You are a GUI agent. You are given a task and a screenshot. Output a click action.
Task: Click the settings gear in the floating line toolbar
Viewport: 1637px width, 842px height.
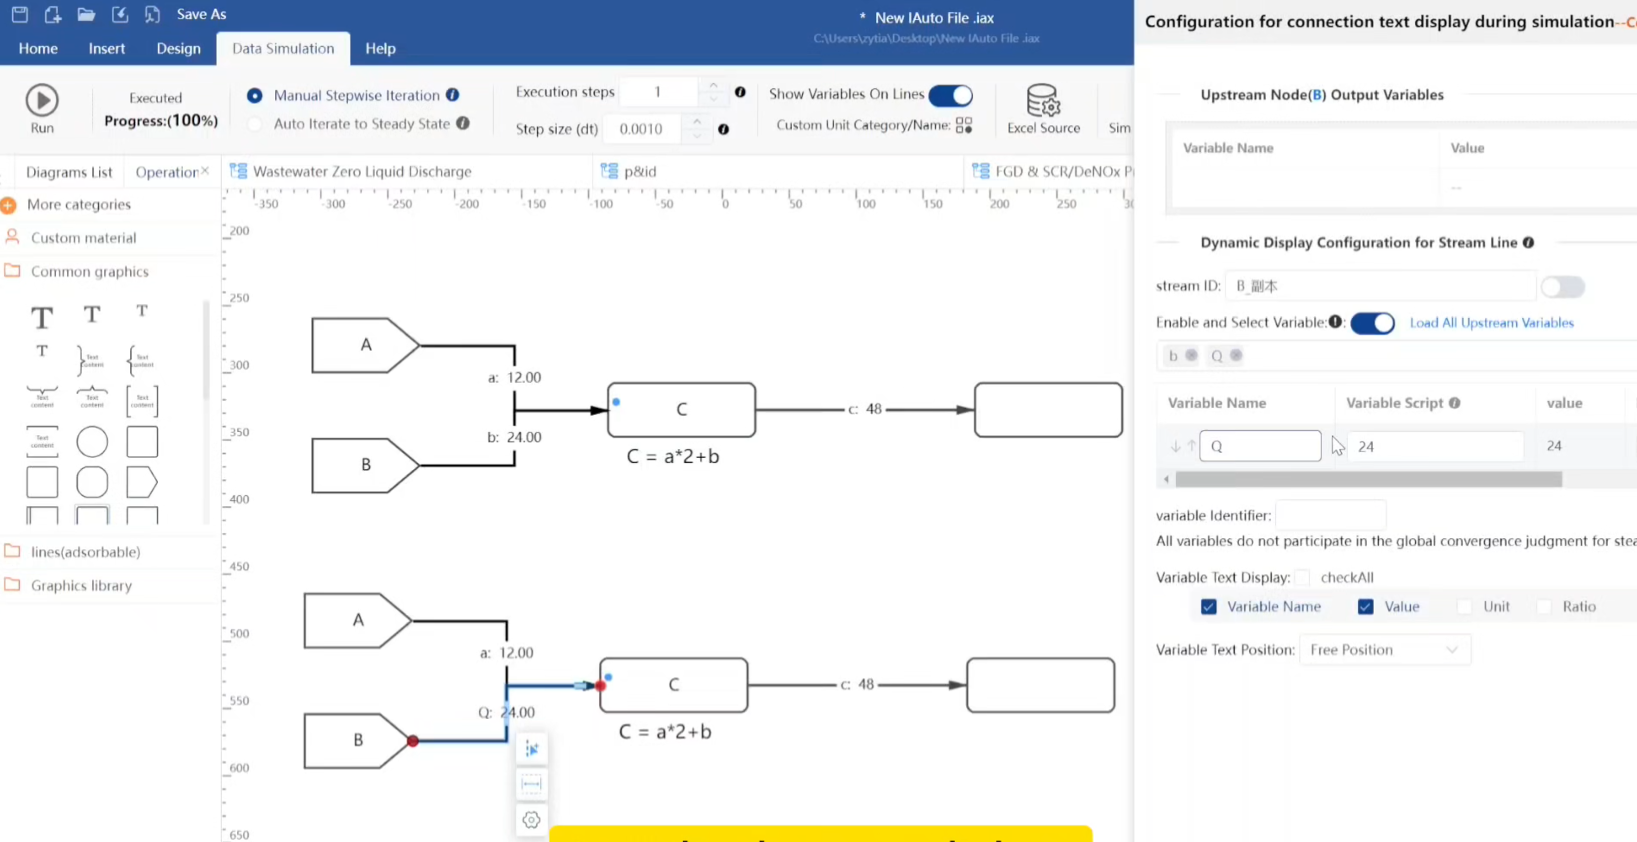click(531, 820)
